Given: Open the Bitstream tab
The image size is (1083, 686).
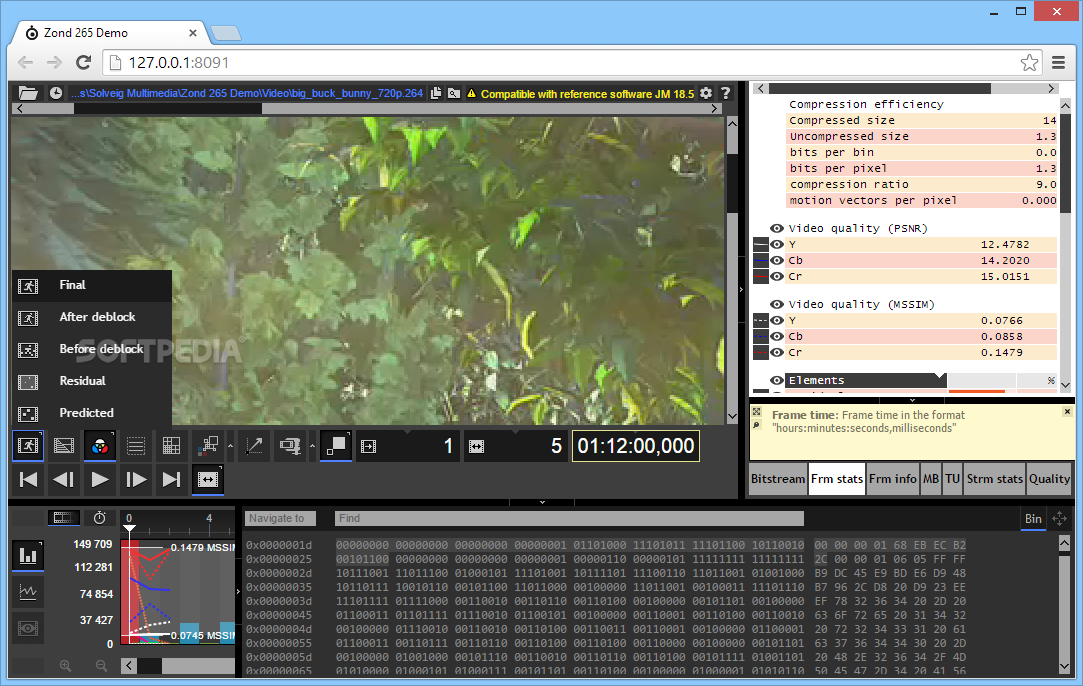Looking at the screenshot, I should (778, 479).
